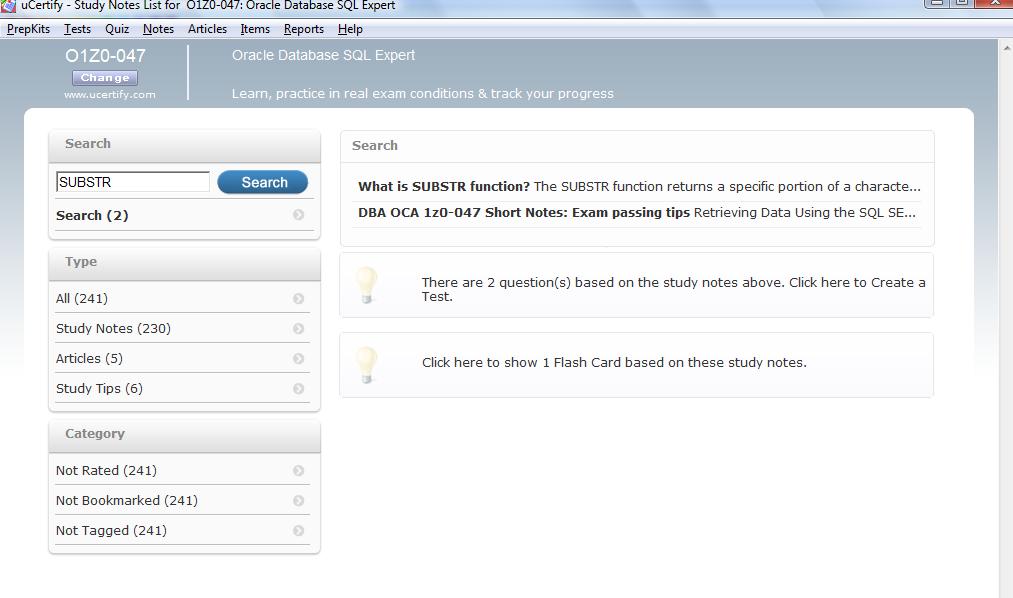Visit the www.ucertify.com link

point(110,94)
